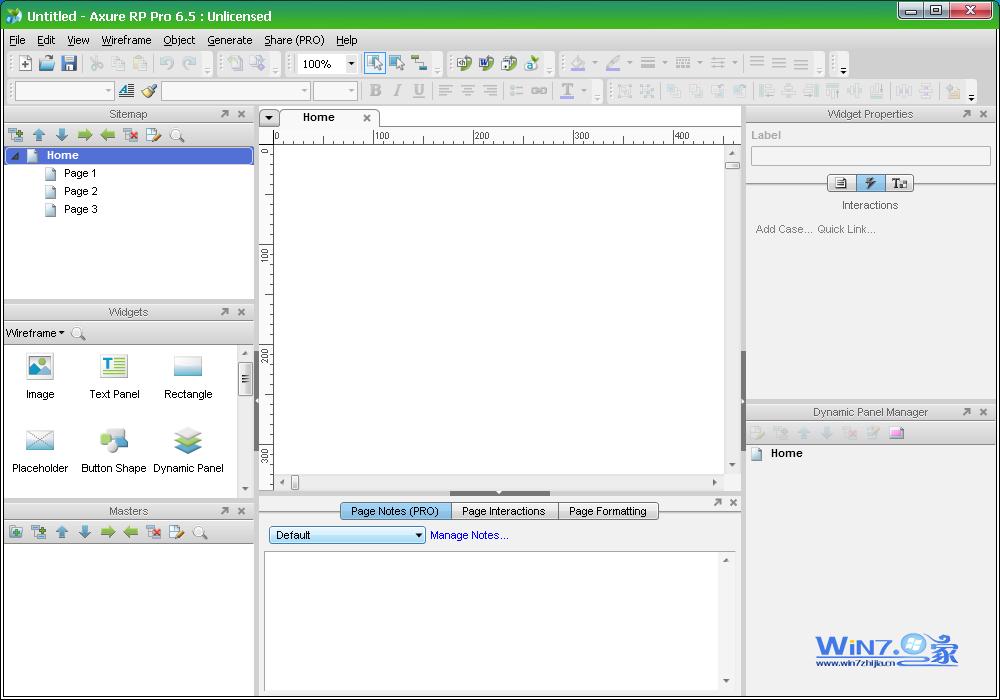Open the widget style editor icon
Viewport: 1000px width, 700px height.
coord(126,91)
